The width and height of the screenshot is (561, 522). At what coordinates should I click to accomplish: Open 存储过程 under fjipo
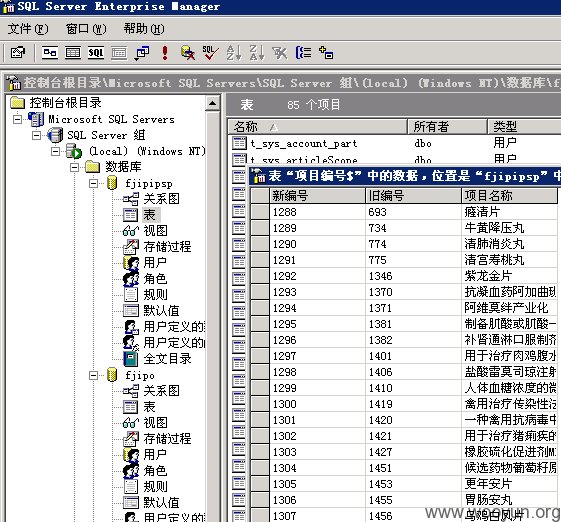tap(167, 438)
